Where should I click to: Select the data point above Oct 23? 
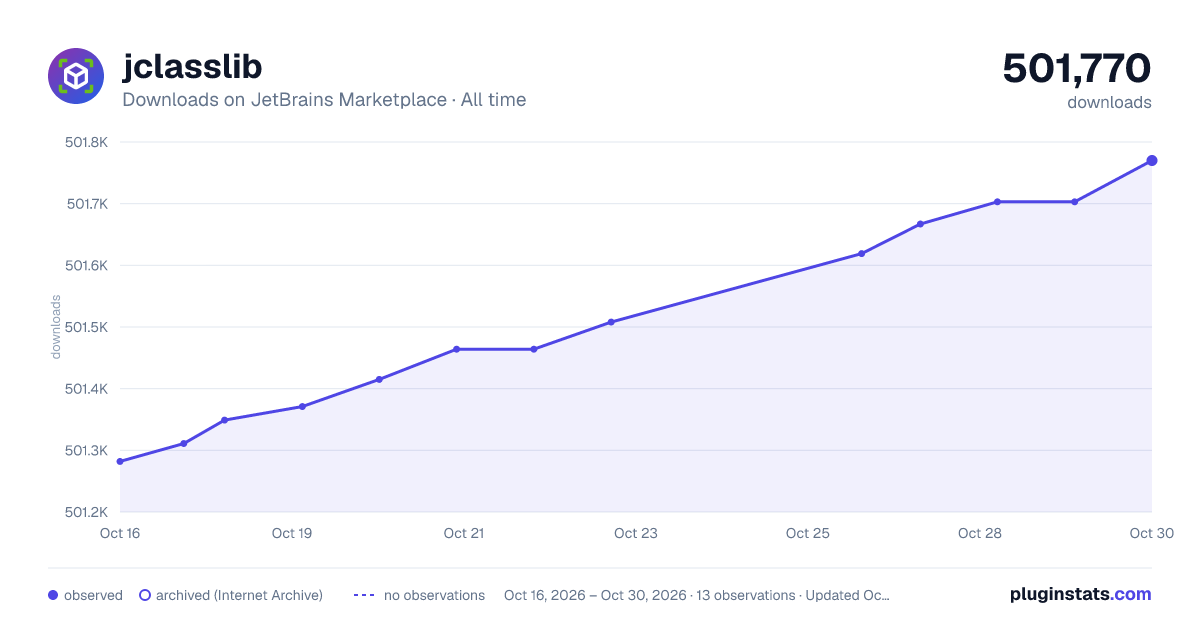pos(611,322)
